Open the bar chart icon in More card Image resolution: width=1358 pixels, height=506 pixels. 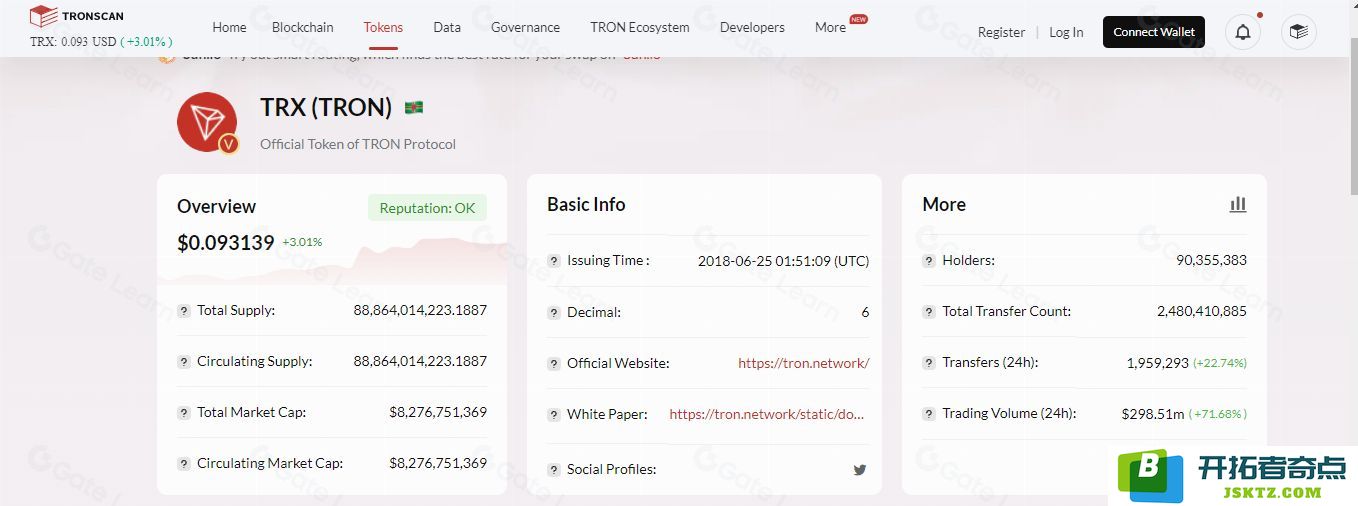(x=1238, y=204)
